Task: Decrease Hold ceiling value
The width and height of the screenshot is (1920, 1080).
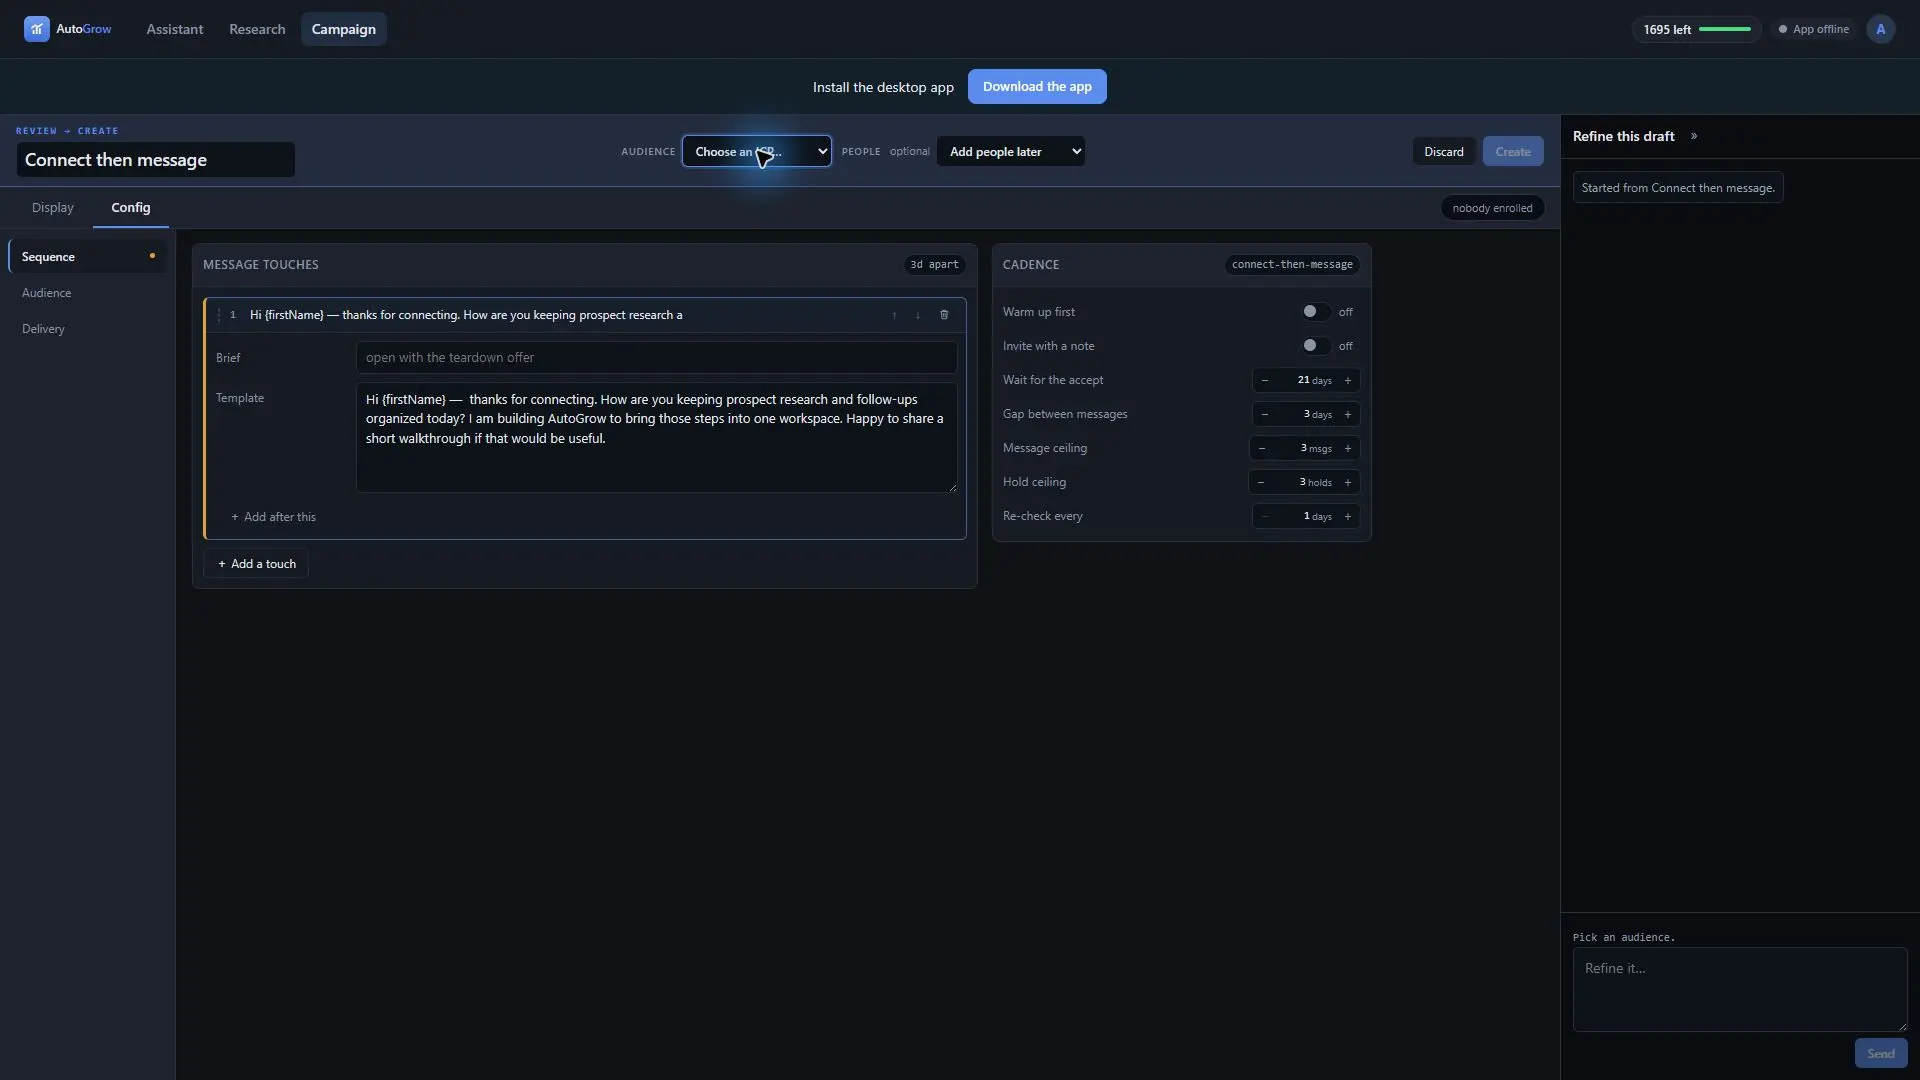Action: pos(1261,482)
